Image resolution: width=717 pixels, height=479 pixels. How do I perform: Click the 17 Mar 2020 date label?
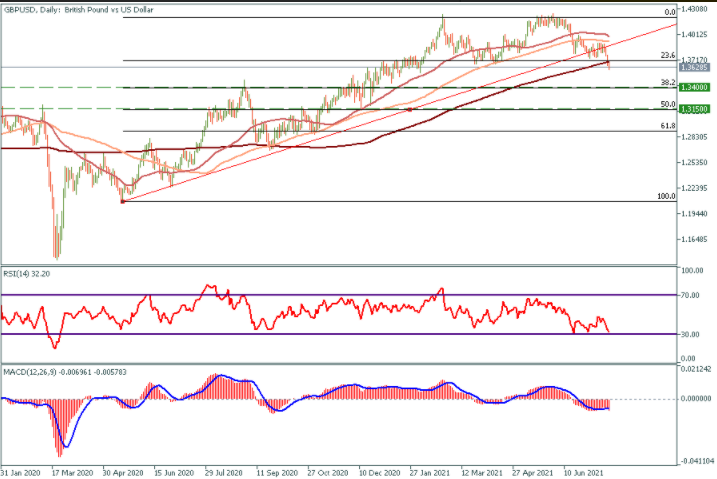pyautogui.click(x=72, y=473)
